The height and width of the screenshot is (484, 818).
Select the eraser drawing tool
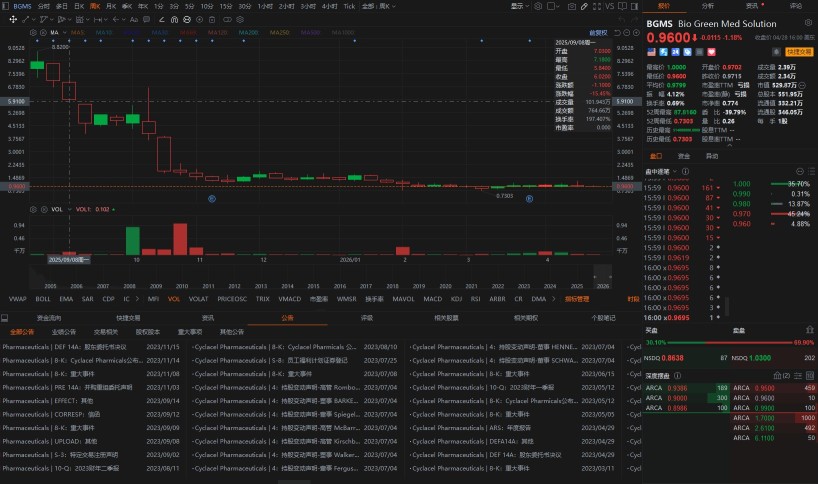(162, 19)
